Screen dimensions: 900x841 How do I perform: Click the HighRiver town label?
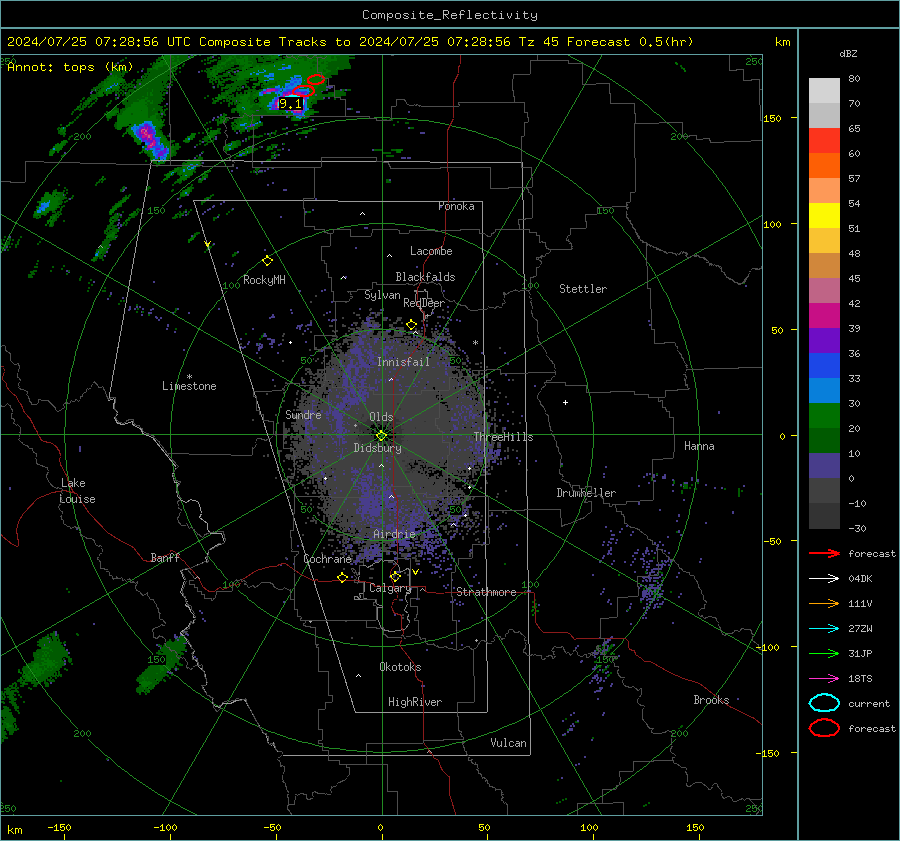[415, 702]
